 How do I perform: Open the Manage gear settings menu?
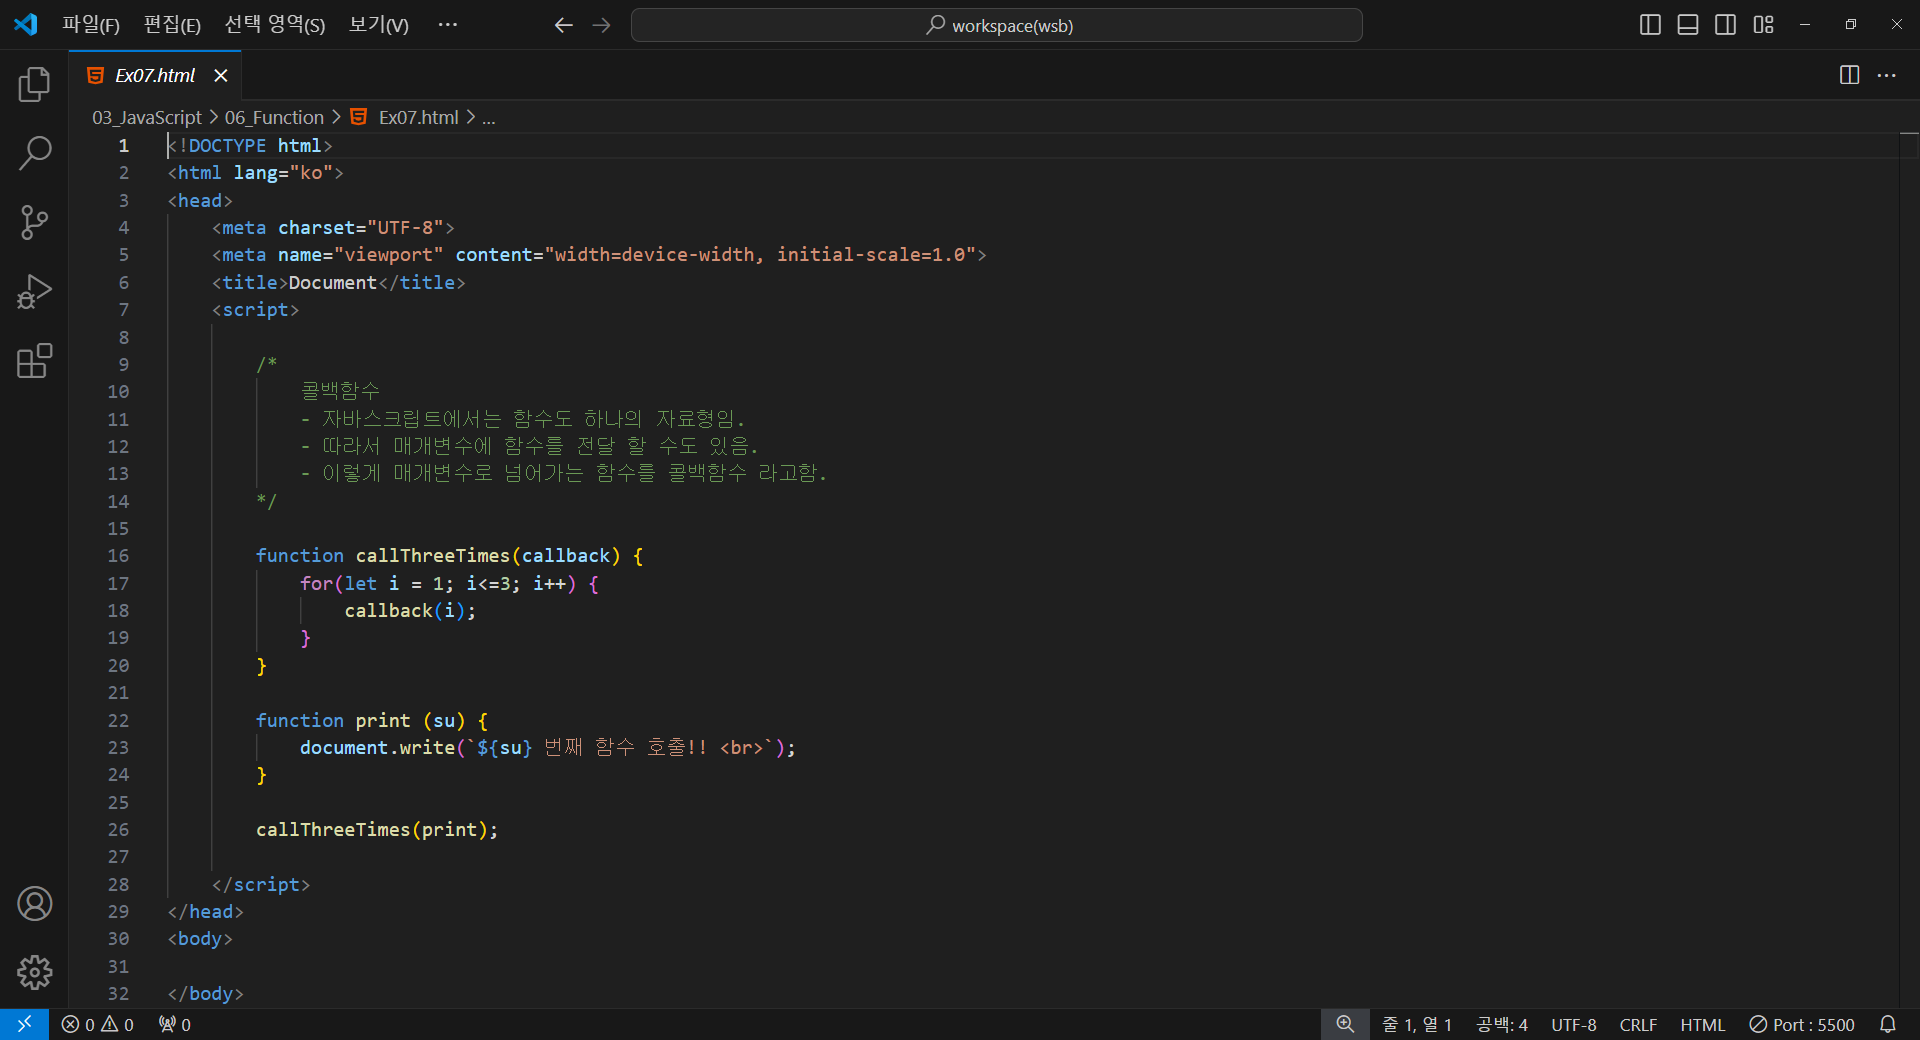point(34,972)
